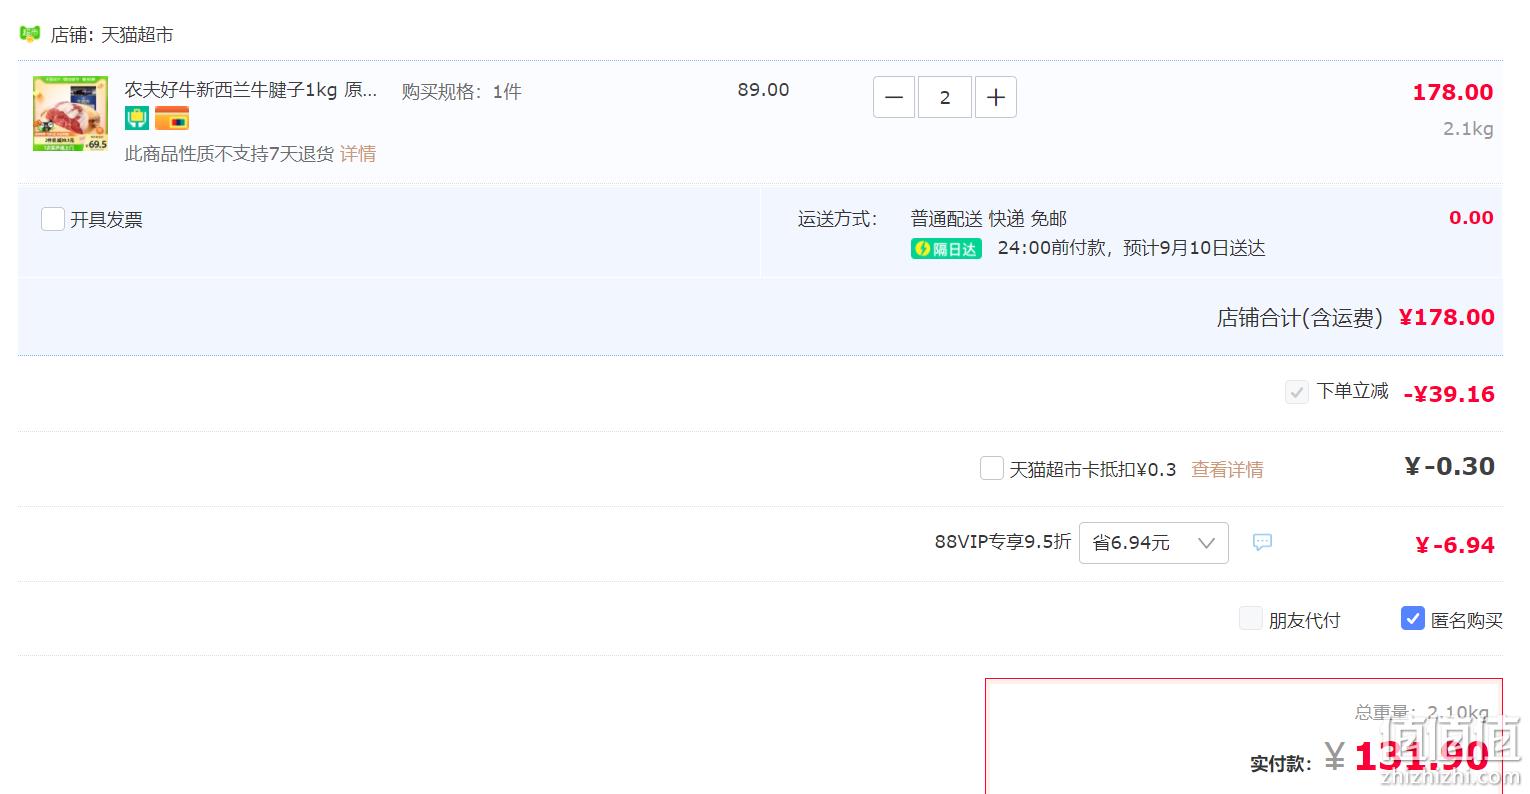This screenshot has height=794, width=1530.
Task: Toggle the 下单立减 checkbox
Action: [1297, 392]
